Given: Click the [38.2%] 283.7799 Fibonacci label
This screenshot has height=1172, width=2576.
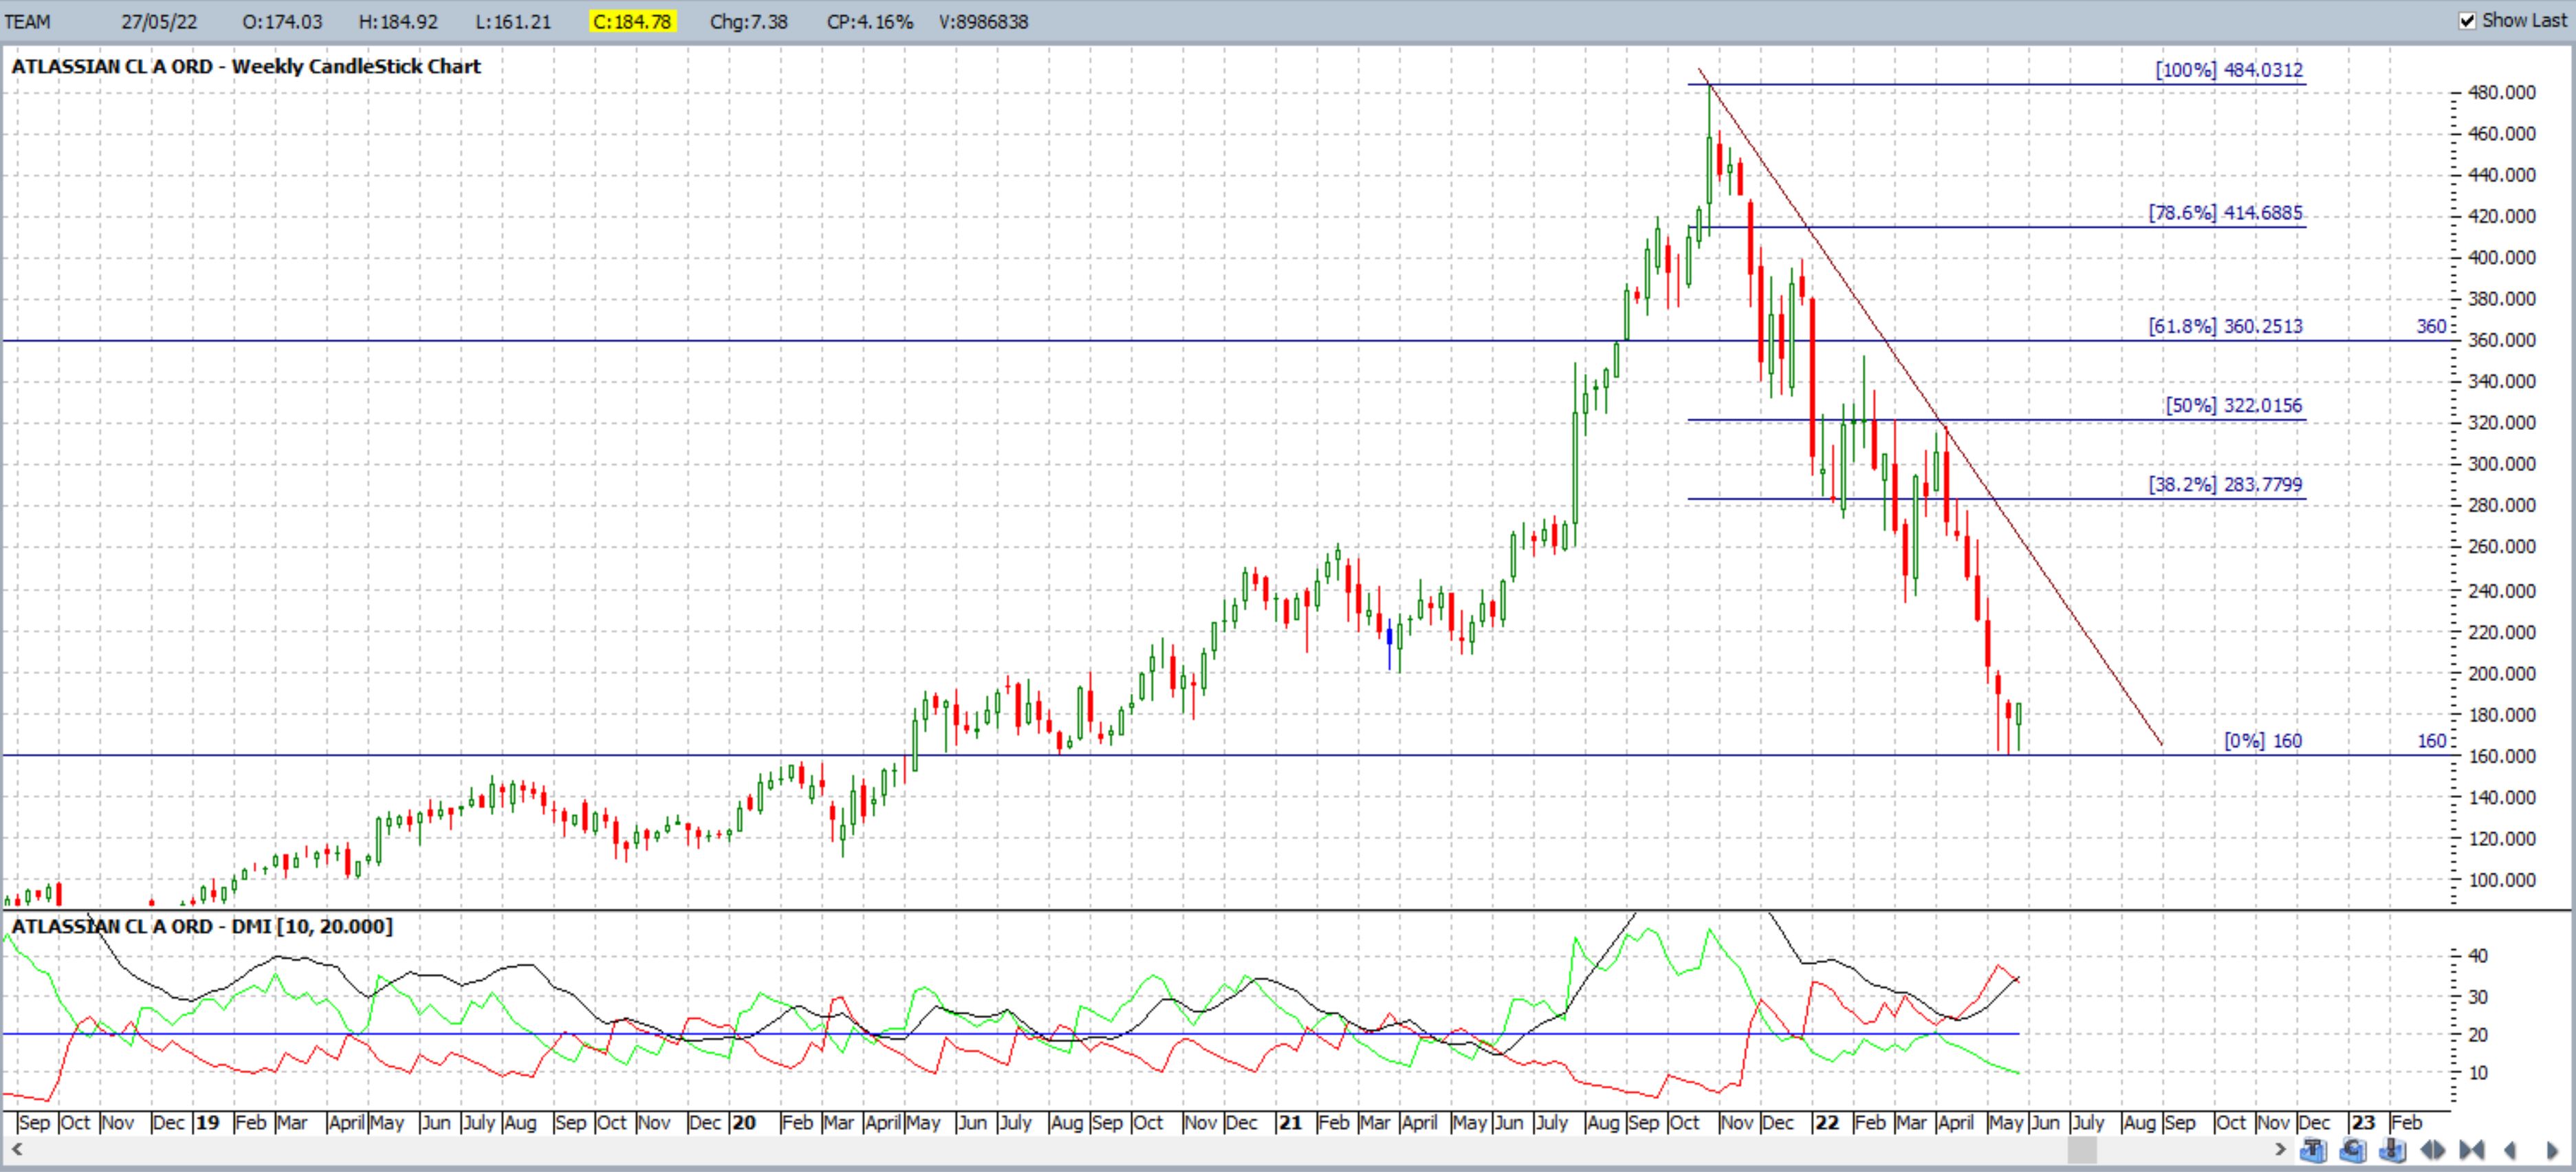Looking at the screenshot, I should coord(2226,484).
